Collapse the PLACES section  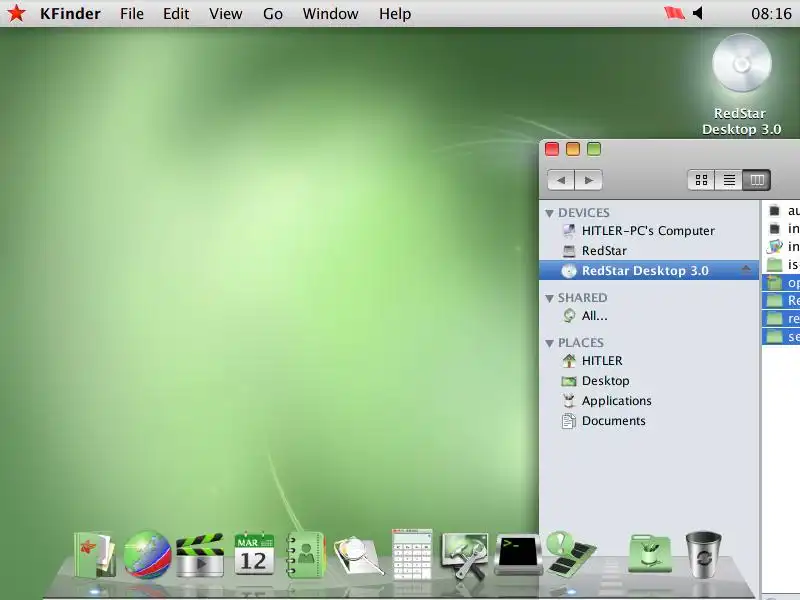point(549,343)
